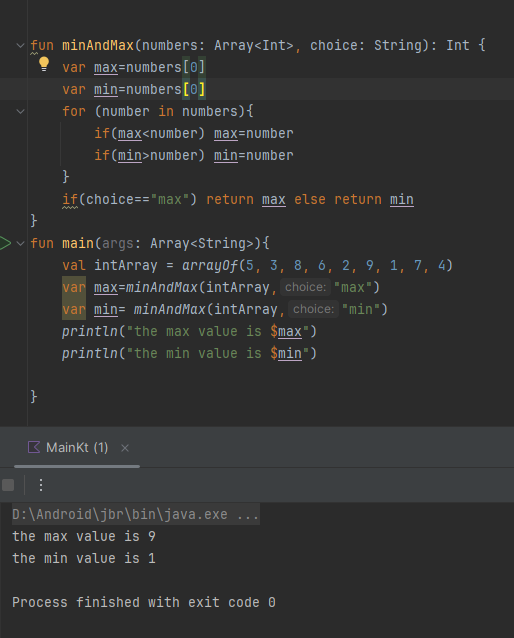This screenshot has height=638, width=514.
Task: Click the Kotlin icon on MainKt tab
Action: pos(34,447)
